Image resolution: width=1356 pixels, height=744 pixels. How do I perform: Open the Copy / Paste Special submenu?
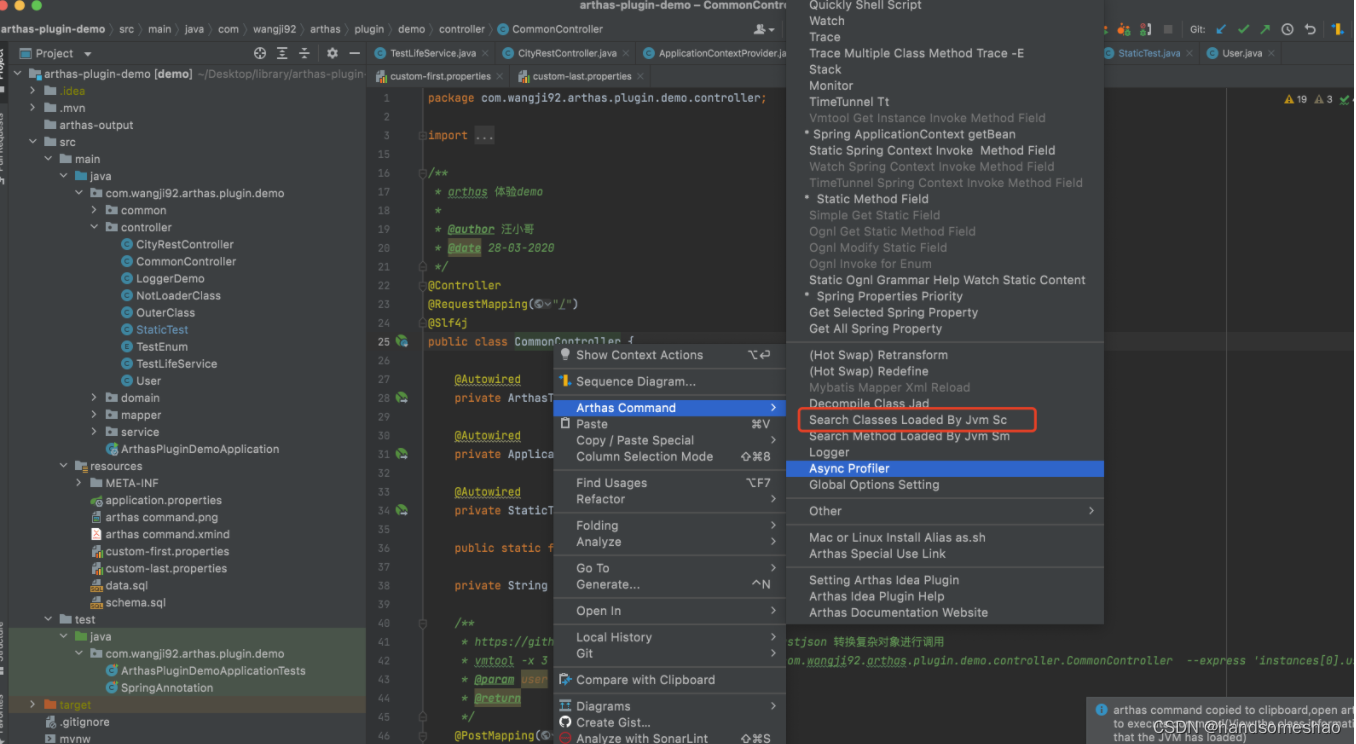(669, 440)
